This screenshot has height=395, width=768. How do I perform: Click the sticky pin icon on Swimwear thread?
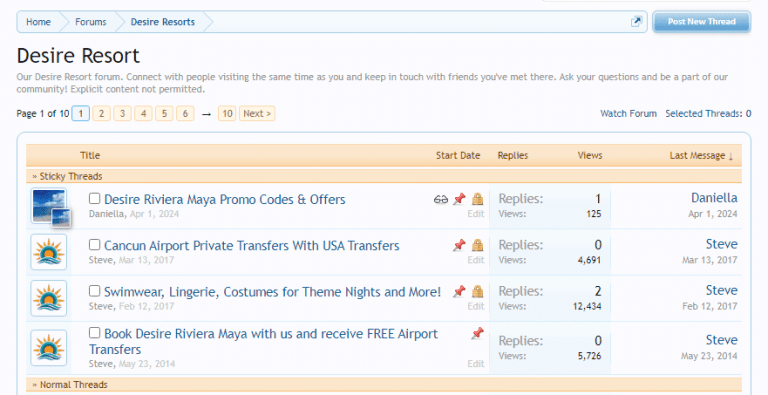[459, 292]
